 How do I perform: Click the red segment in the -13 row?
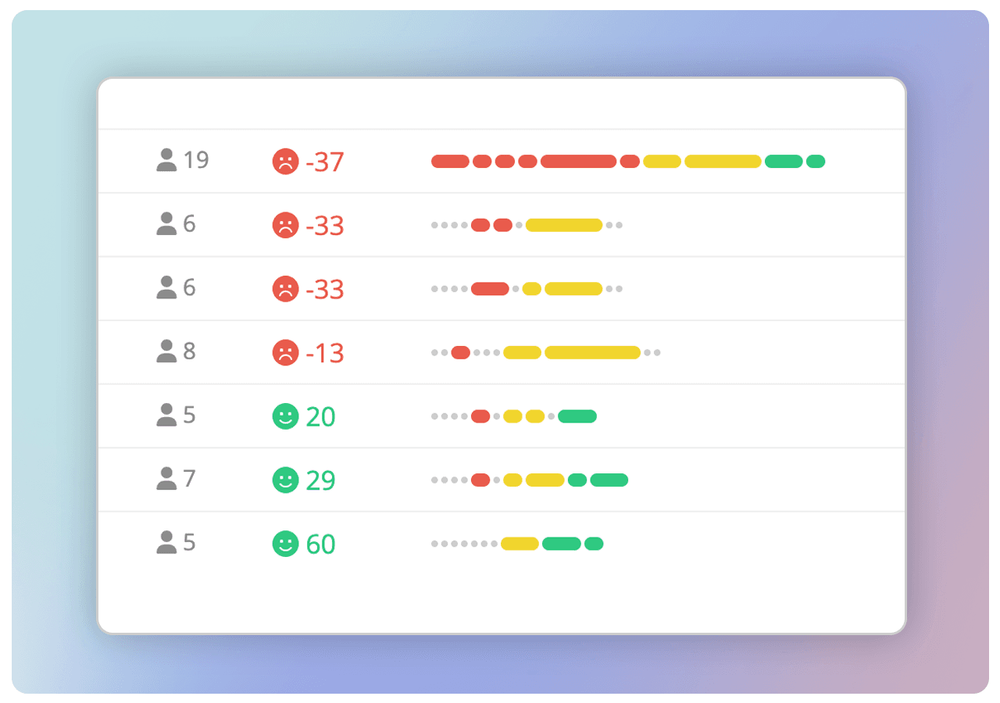pos(460,353)
